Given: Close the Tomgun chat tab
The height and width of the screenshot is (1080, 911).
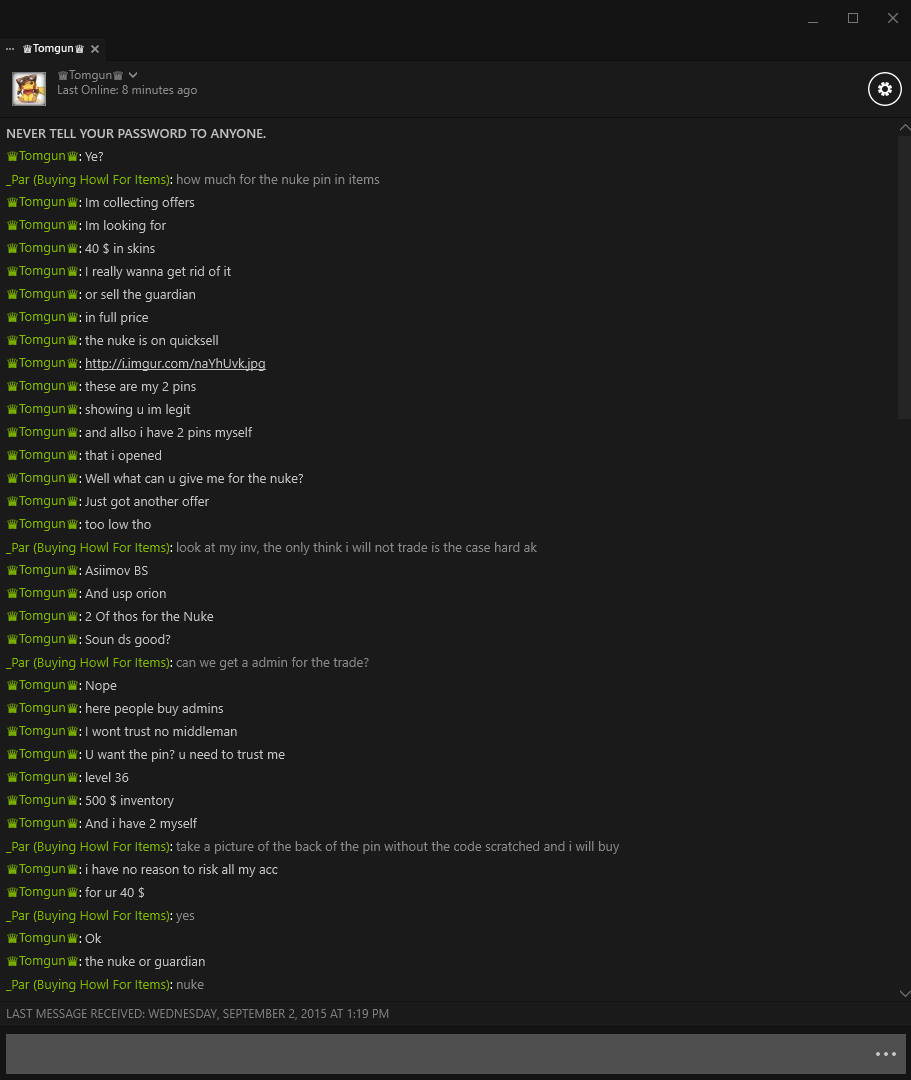Looking at the screenshot, I should click(x=95, y=49).
